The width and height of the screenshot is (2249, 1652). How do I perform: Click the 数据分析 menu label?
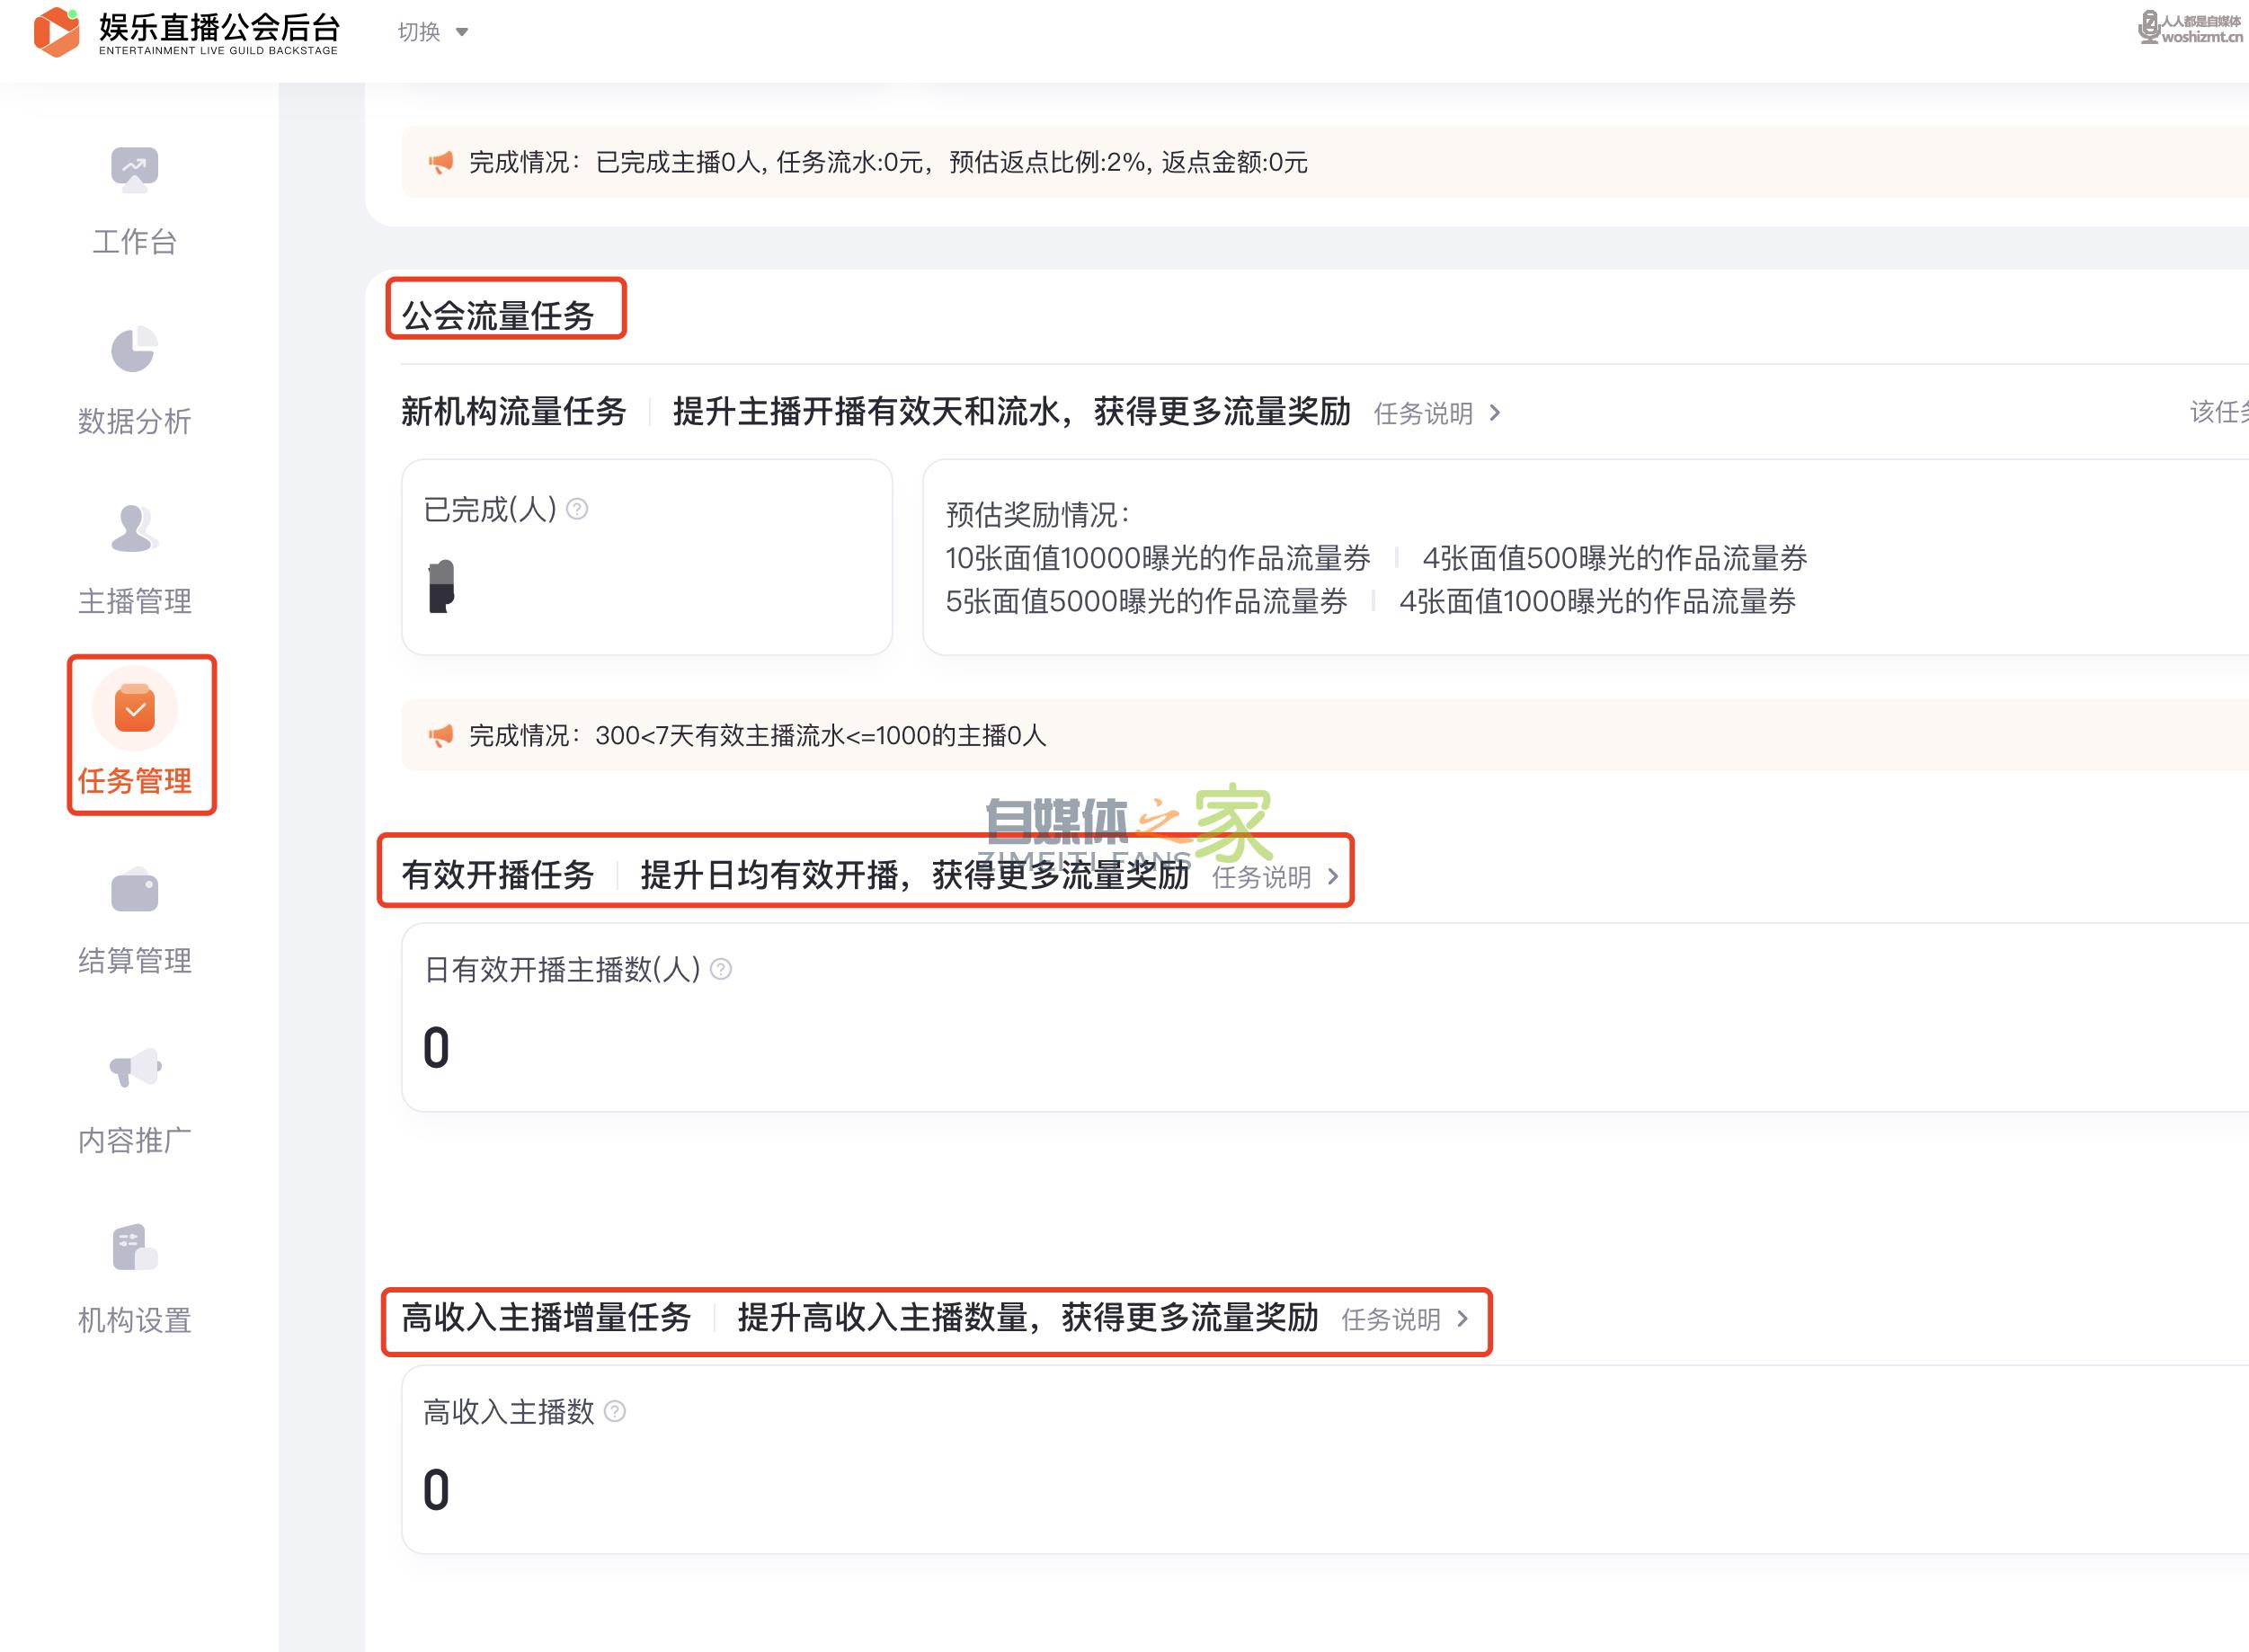[x=134, y=421]
